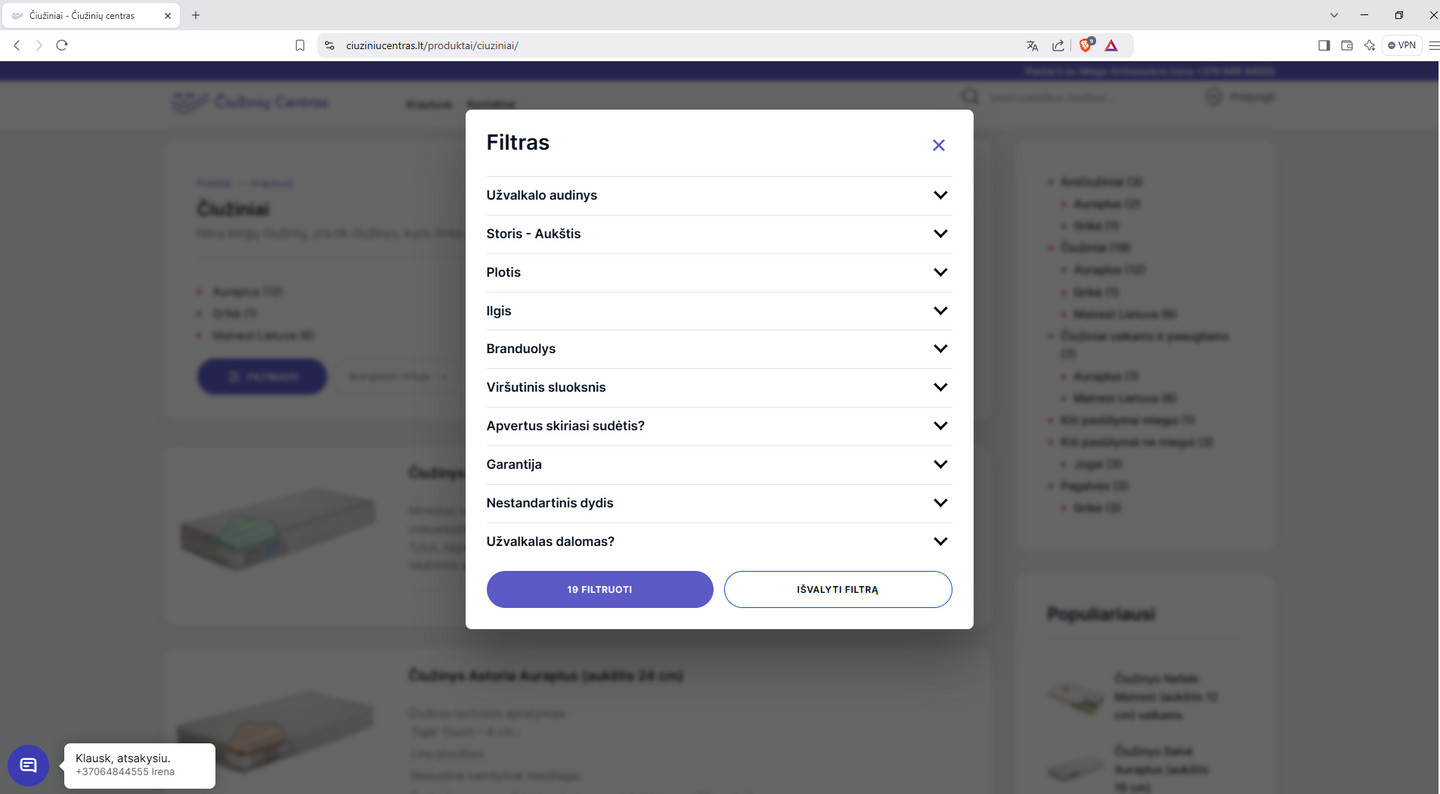1440x794 pixels.
Task: Open Brave Shields lion icon
Action: tap(1087, 44)
